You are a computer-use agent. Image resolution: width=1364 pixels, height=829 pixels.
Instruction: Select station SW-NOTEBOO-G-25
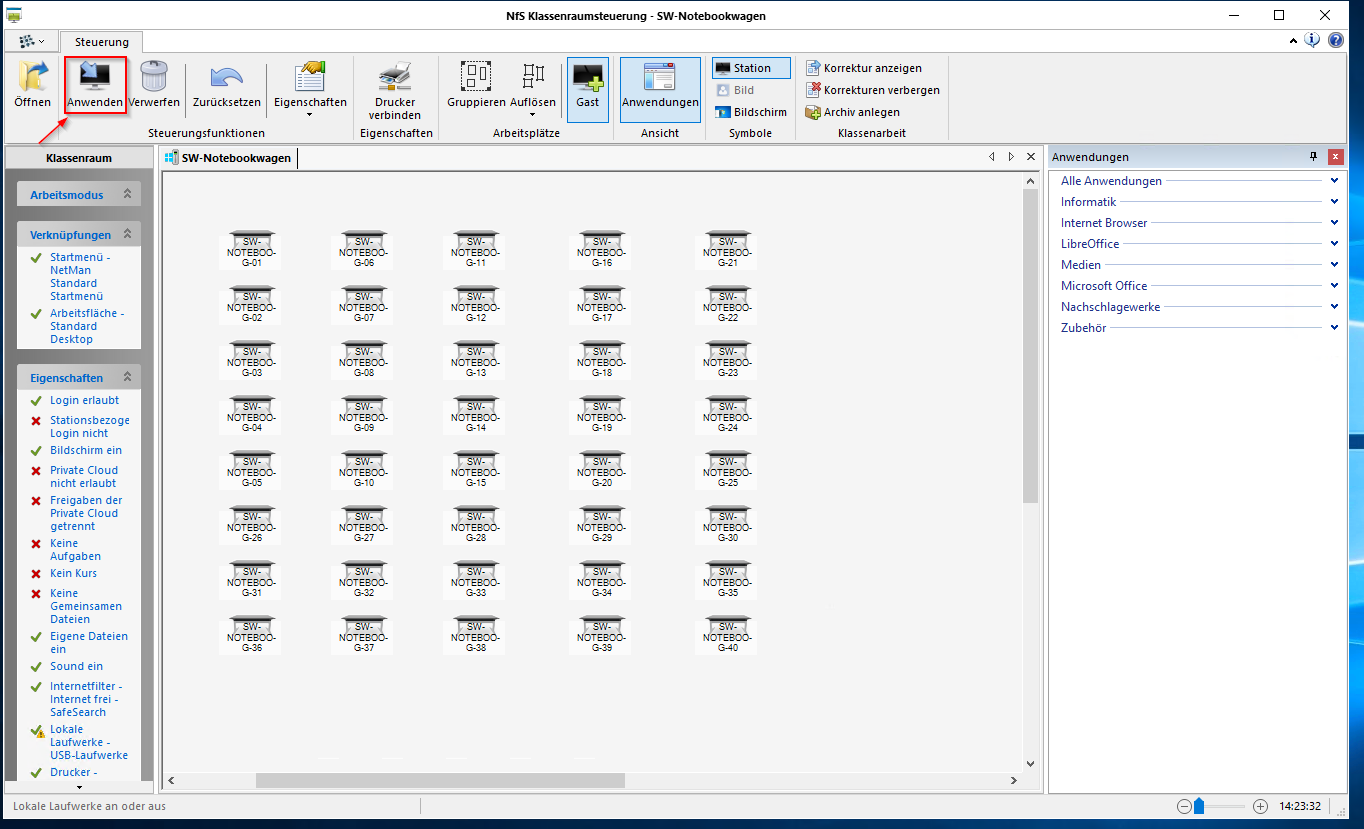[727, 469]
